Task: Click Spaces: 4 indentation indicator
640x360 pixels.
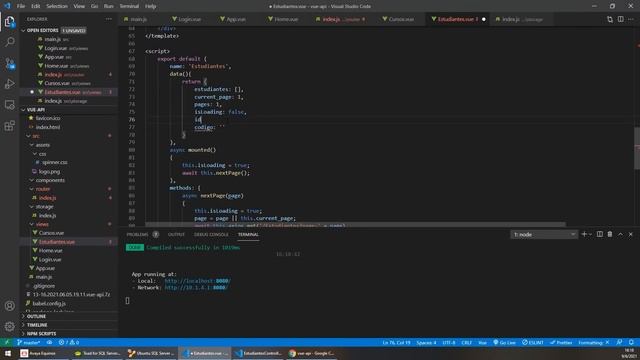Action: pyautogui.click(x=427, y=342)
